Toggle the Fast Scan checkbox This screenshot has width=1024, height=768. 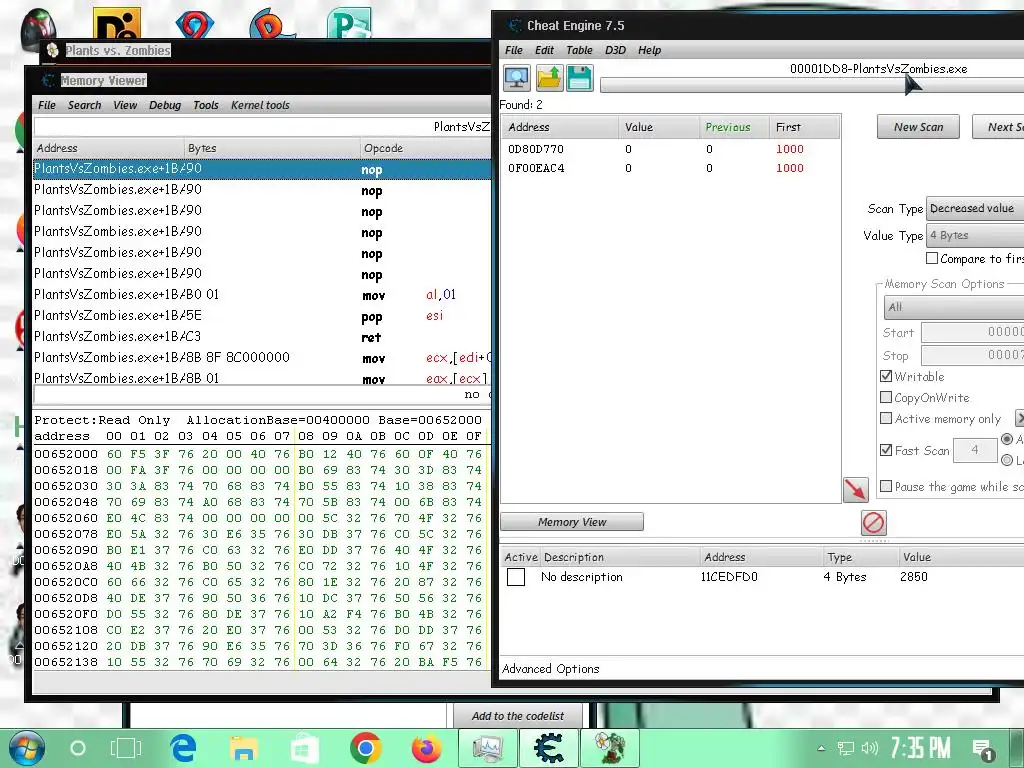pyautogui.click(x=886, y=450)
